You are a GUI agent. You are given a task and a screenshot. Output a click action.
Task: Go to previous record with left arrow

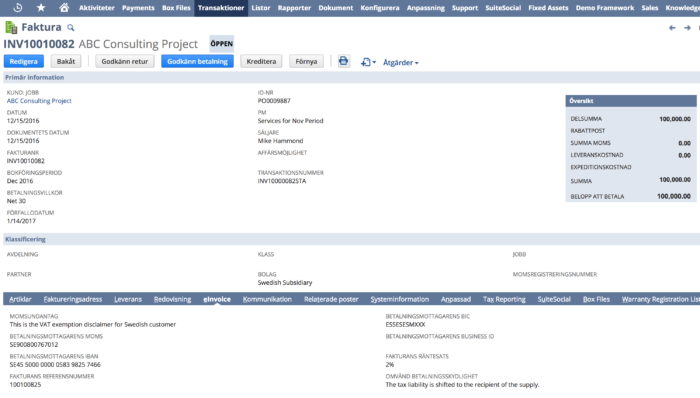click(672, 28)
